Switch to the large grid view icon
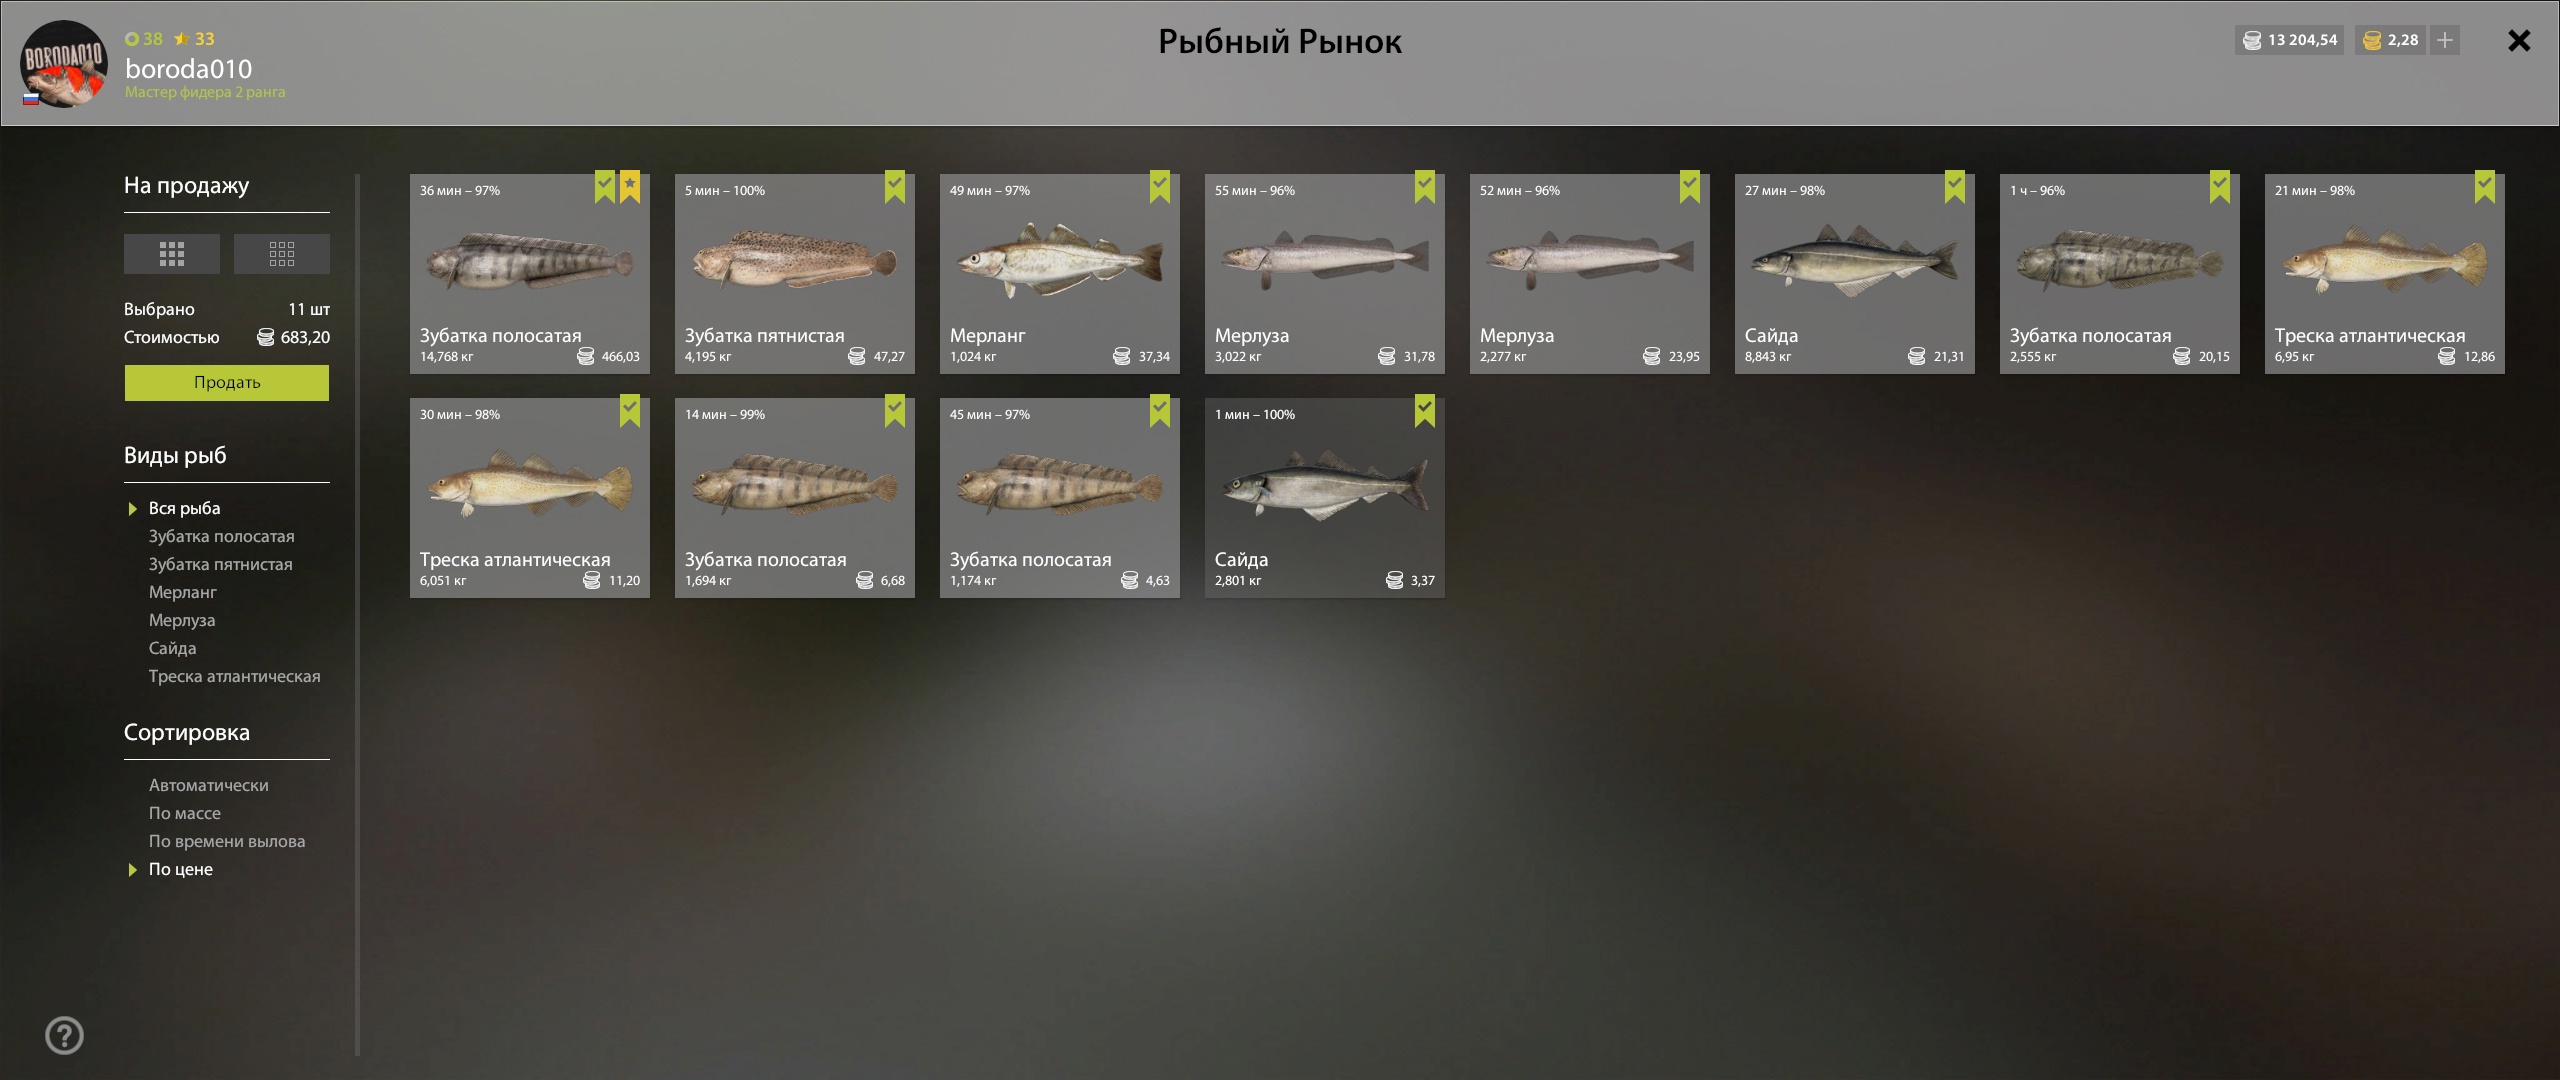 (172, 254)
